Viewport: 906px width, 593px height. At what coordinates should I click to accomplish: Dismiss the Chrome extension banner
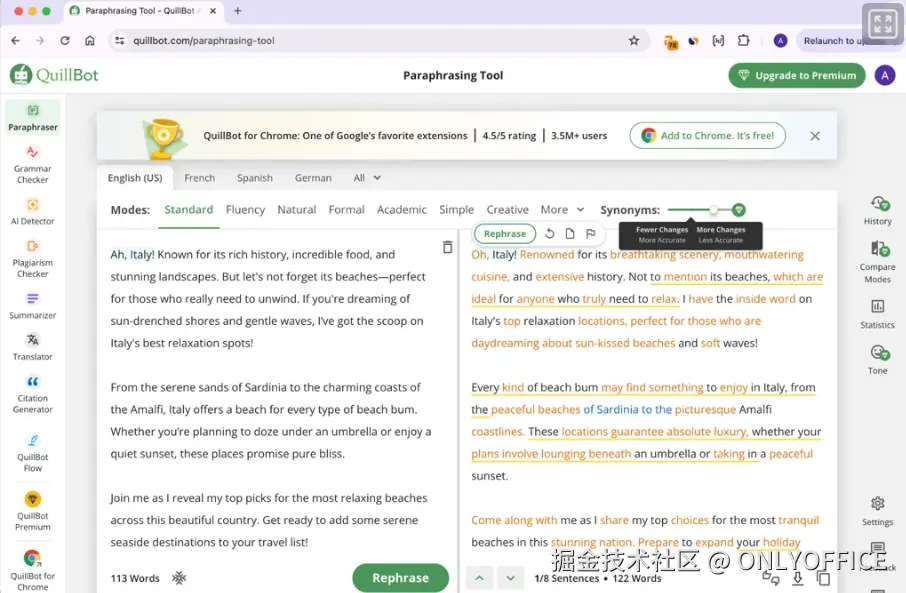tap(815, 136)
